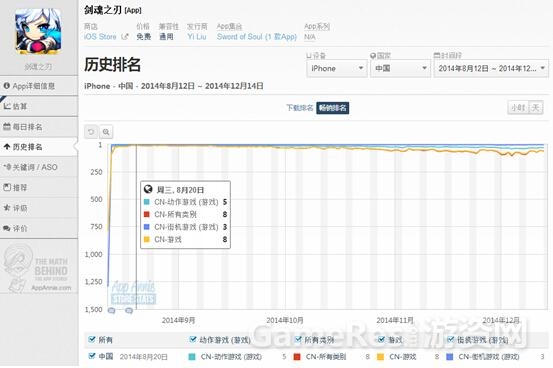Open the iOS Store external link icon
The image size is (553, 368).
click(124, 36)
